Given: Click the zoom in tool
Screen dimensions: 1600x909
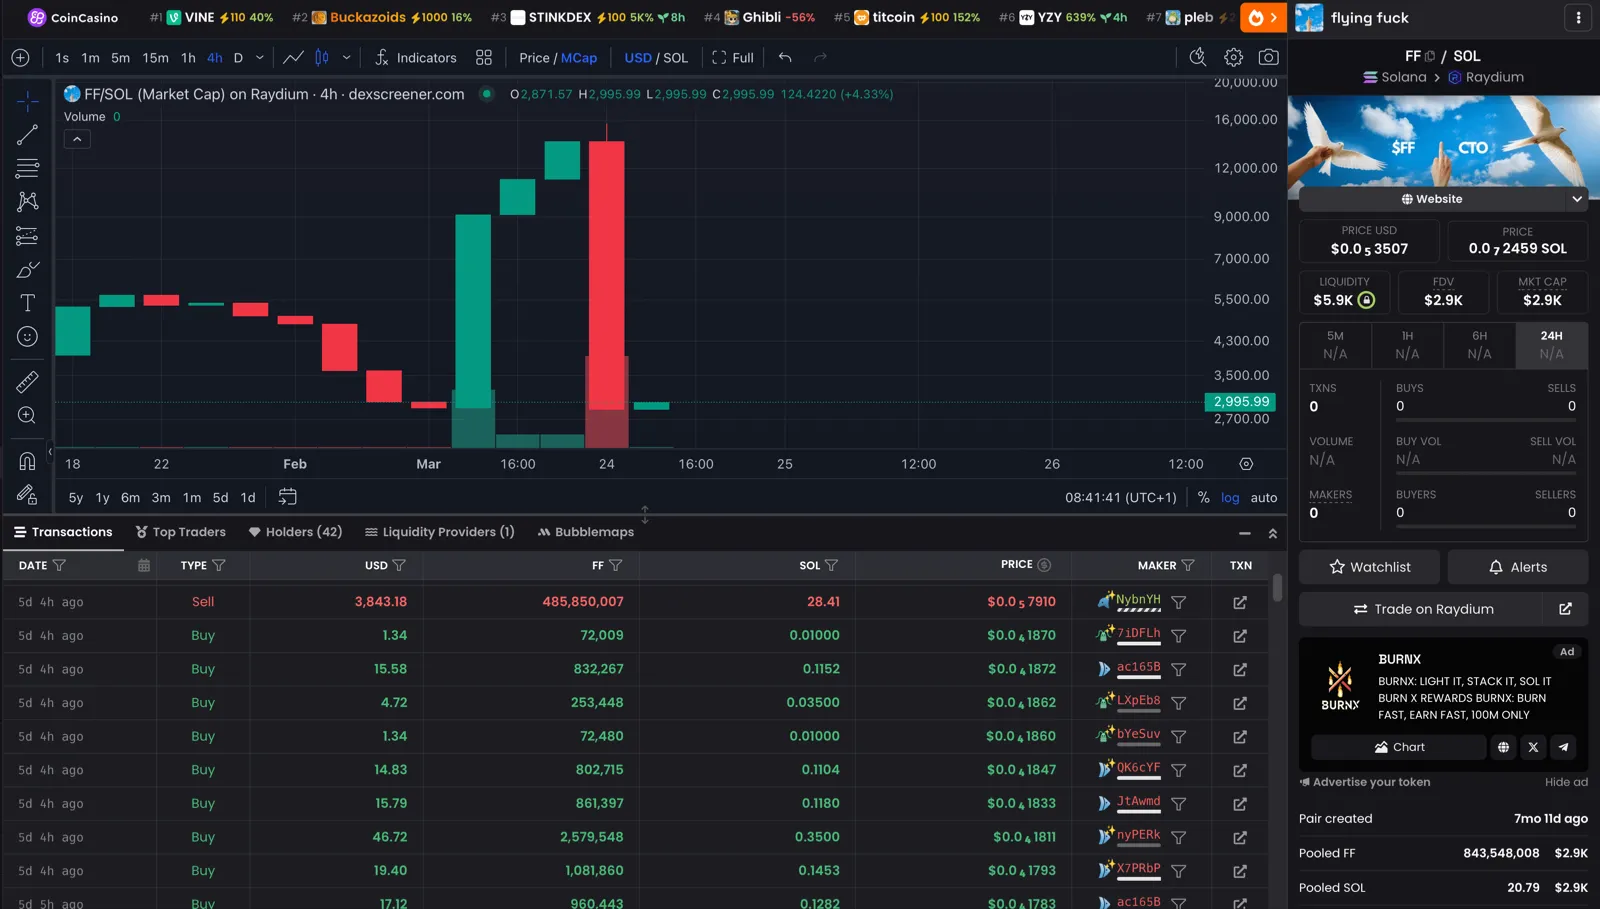Looking at the screenshot, I should pos(27,415).
